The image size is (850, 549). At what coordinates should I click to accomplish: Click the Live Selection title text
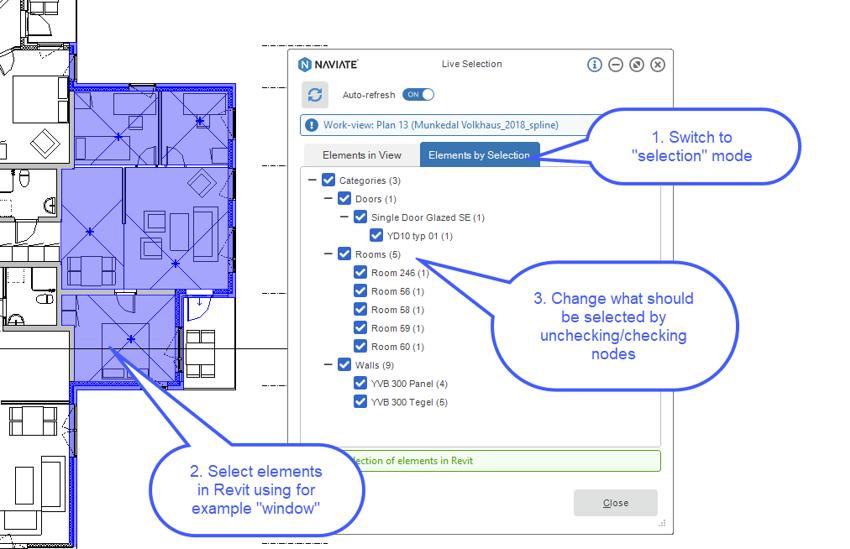[x=472, y=64]
